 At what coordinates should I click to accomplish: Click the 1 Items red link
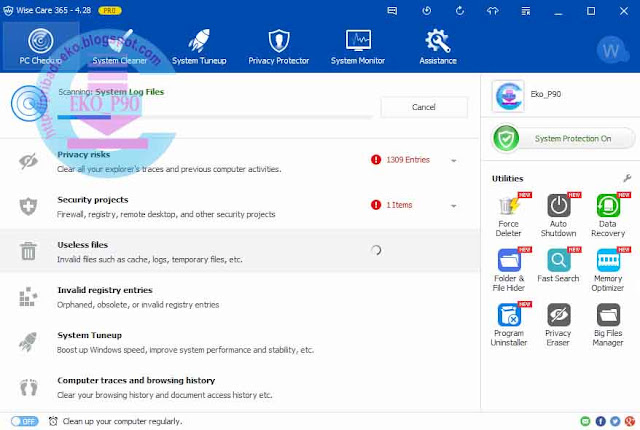399,205
